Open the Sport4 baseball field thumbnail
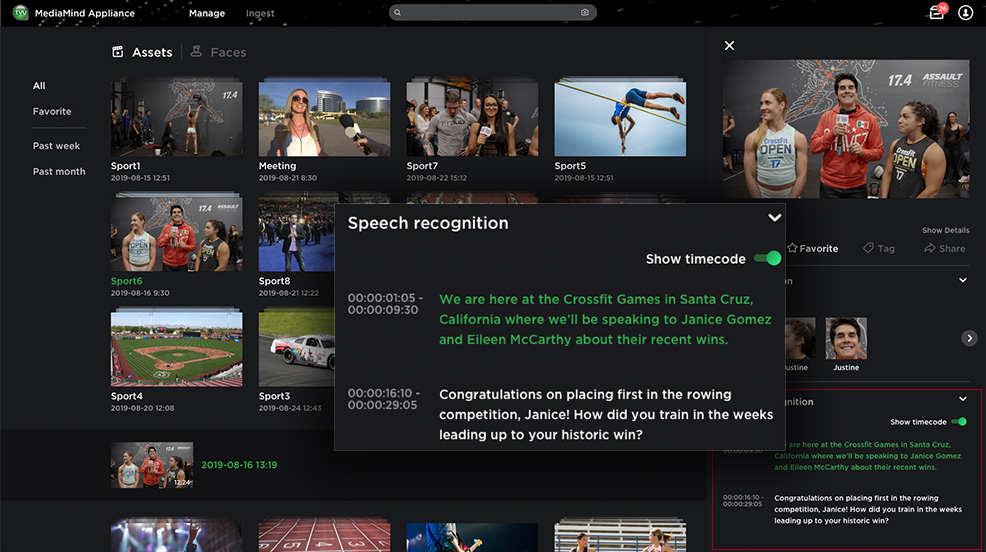The height and width of the screenshot is (552, 986). point(177,347)
